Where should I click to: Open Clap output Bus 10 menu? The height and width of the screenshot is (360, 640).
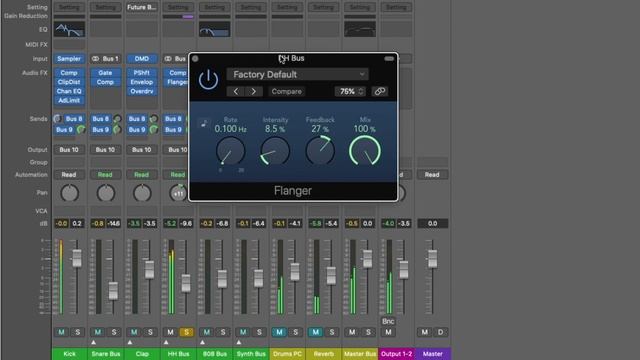pos(142,150)
